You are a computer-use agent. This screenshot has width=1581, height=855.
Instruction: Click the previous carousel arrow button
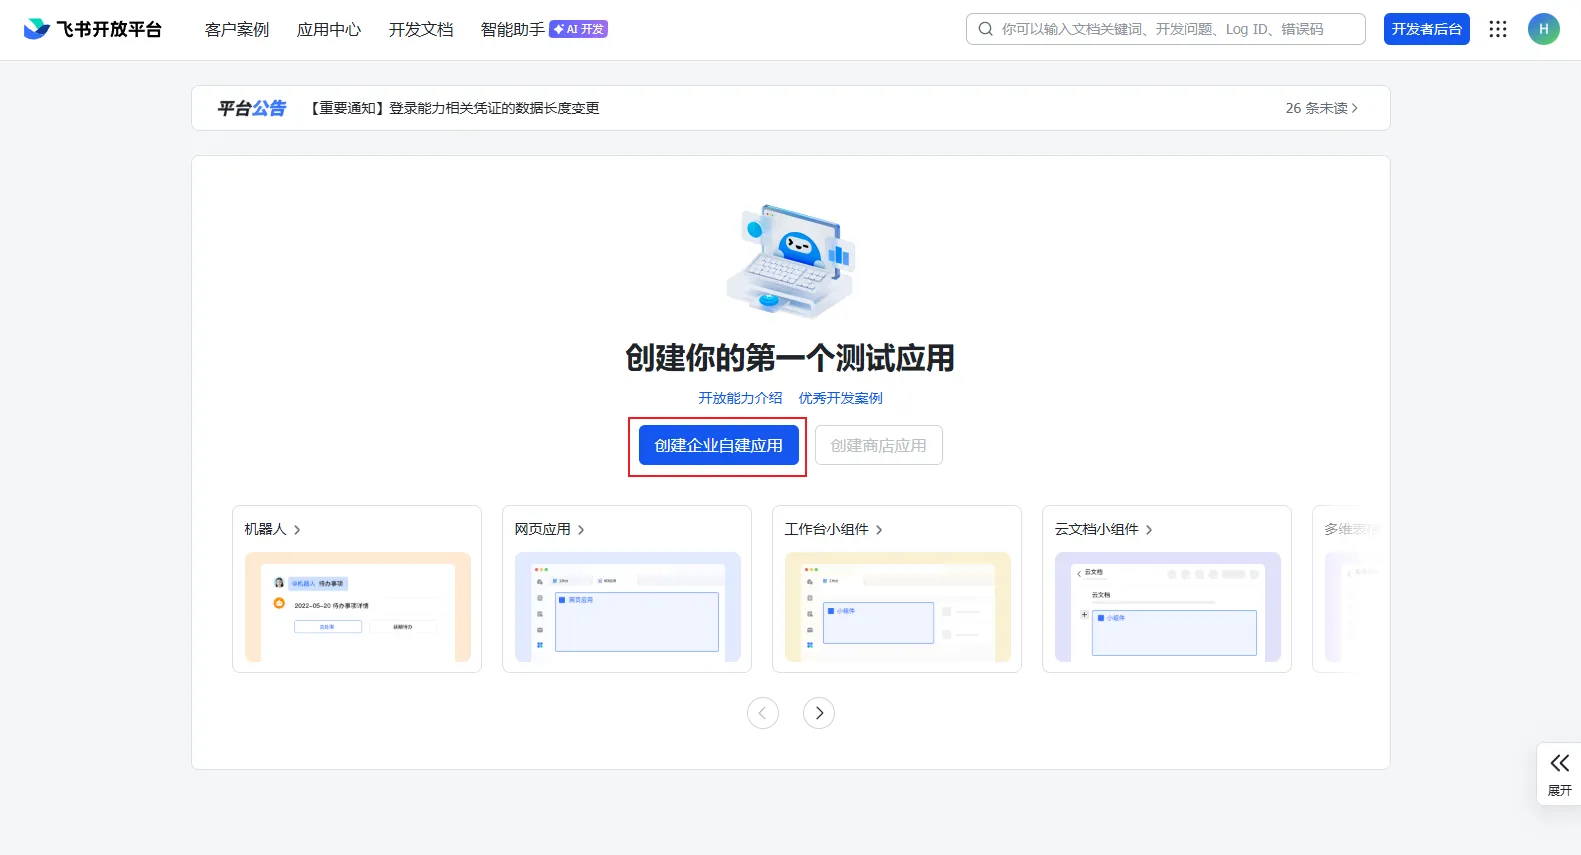click(762, 713)
